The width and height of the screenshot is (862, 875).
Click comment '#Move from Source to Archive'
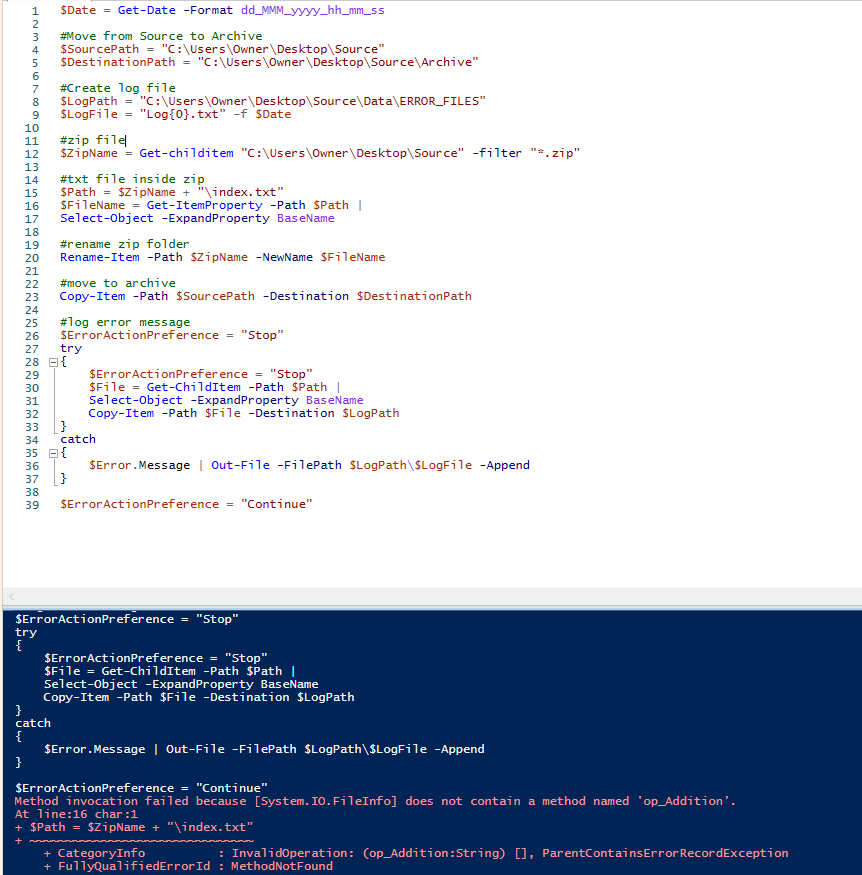(161, 36)
